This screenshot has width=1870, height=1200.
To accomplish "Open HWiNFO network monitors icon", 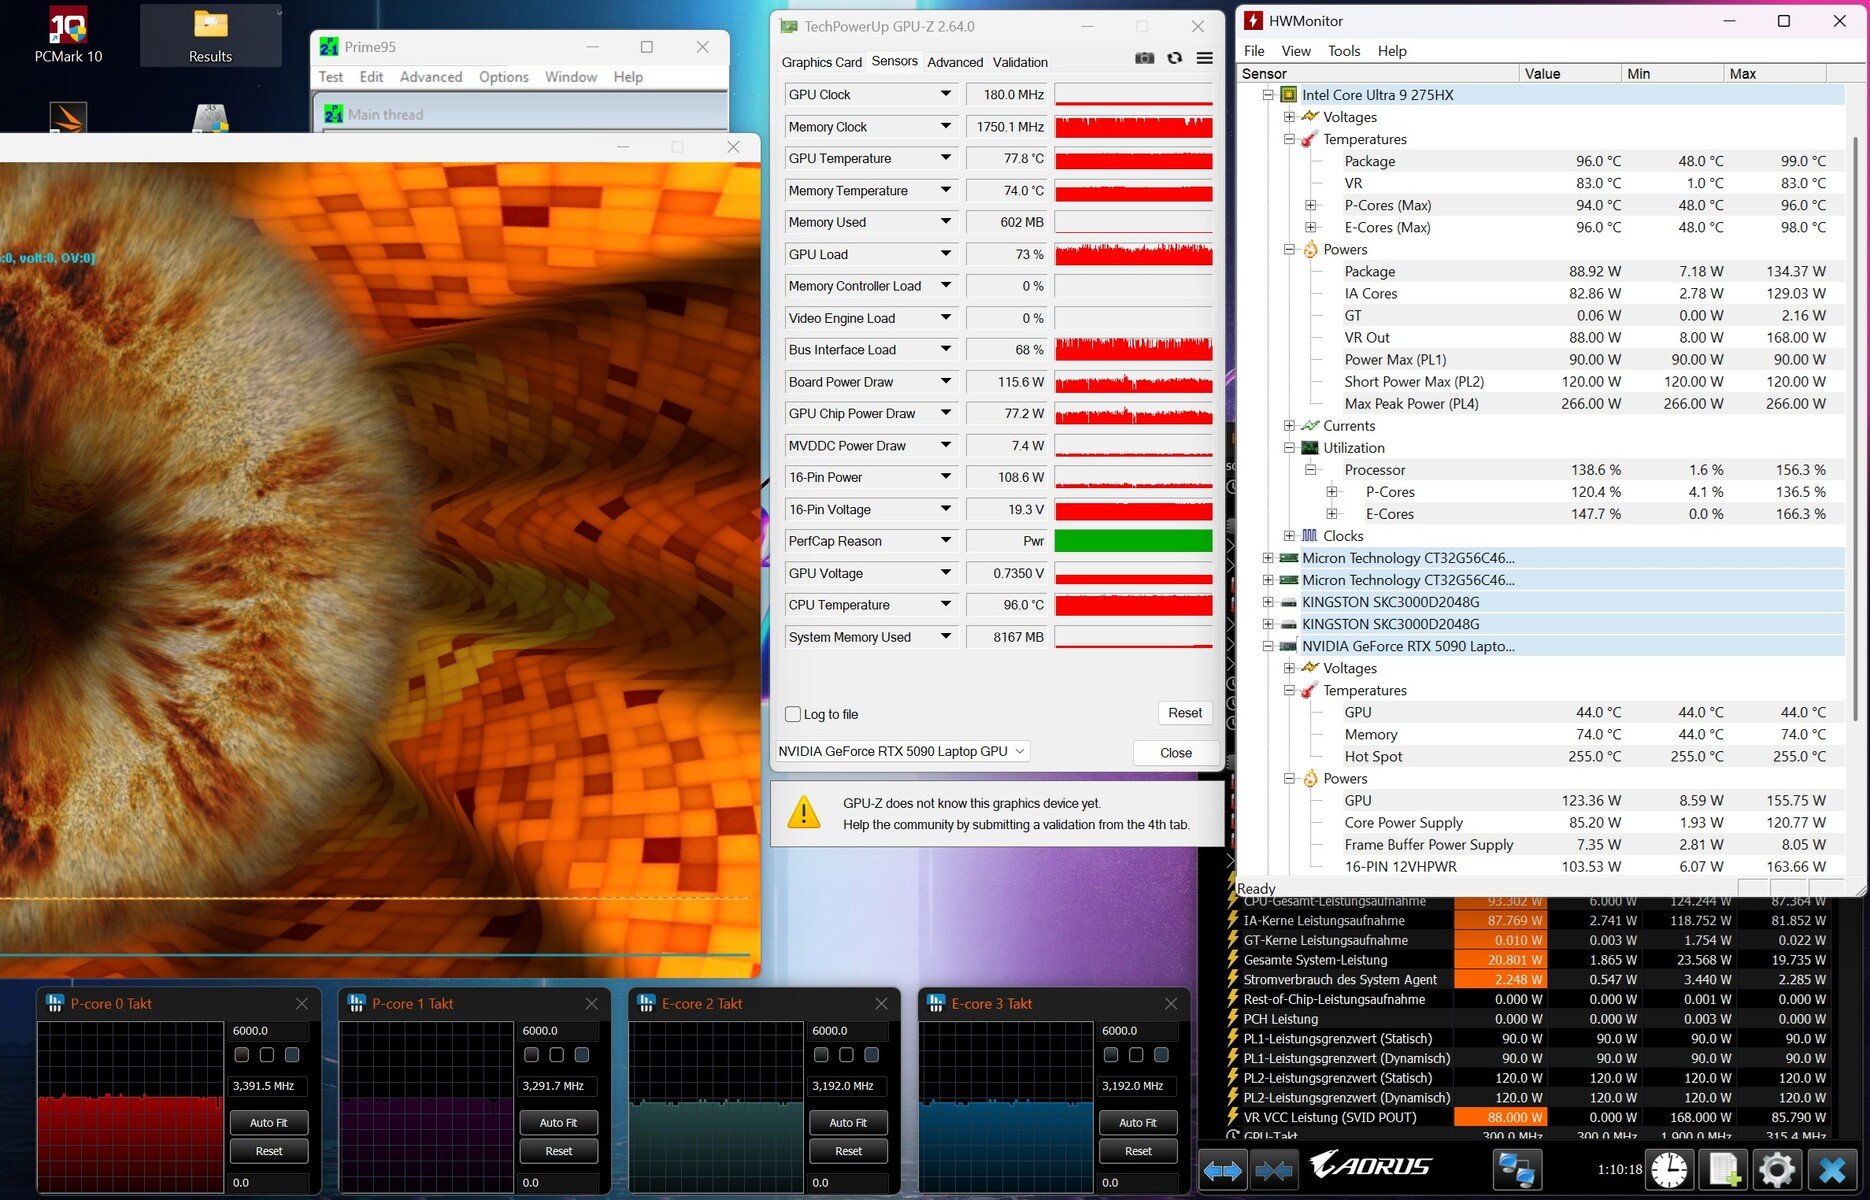I will 1516,1169.
